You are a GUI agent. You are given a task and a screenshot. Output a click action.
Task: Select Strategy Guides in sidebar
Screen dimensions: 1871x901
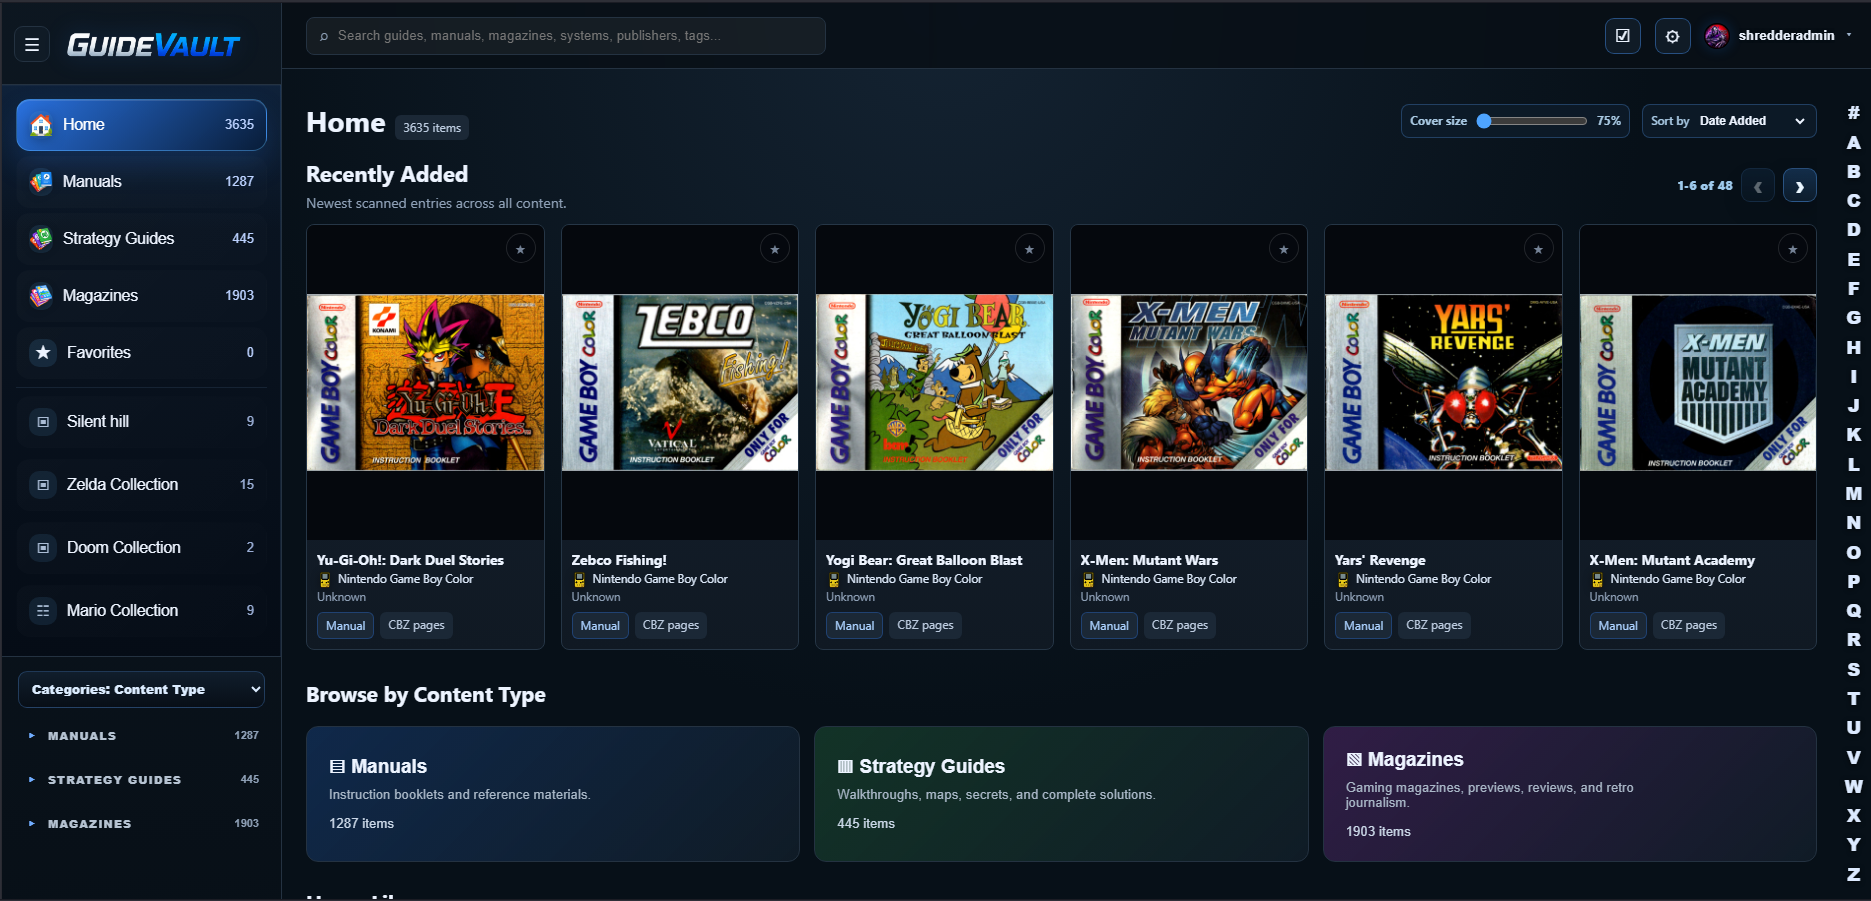coord(141,239)
